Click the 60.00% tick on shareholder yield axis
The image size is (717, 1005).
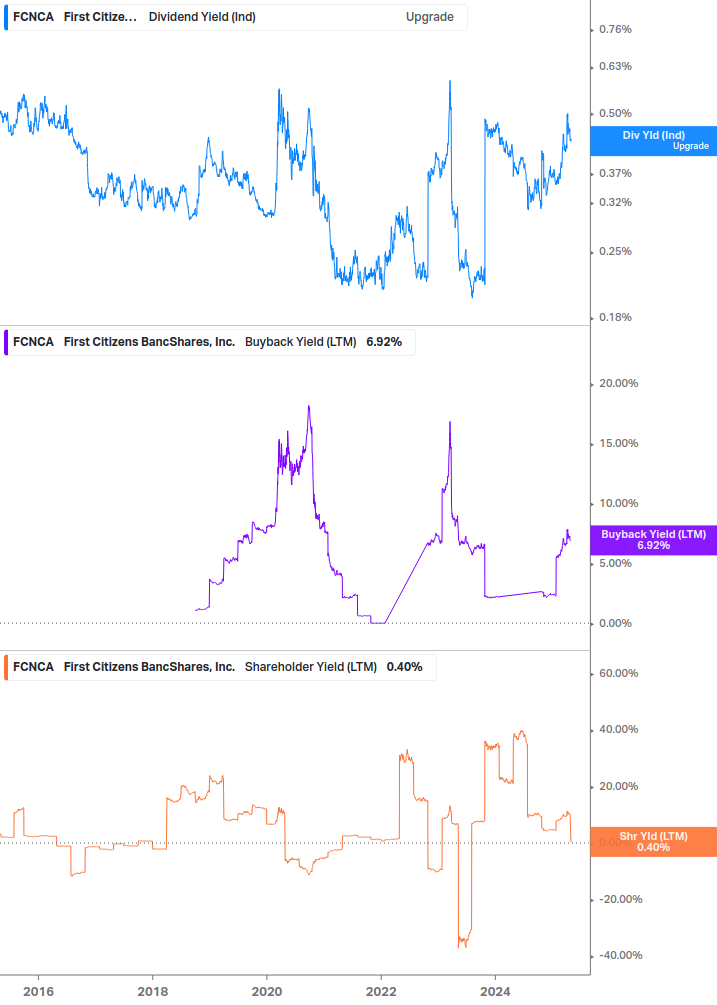click(618, 674)
